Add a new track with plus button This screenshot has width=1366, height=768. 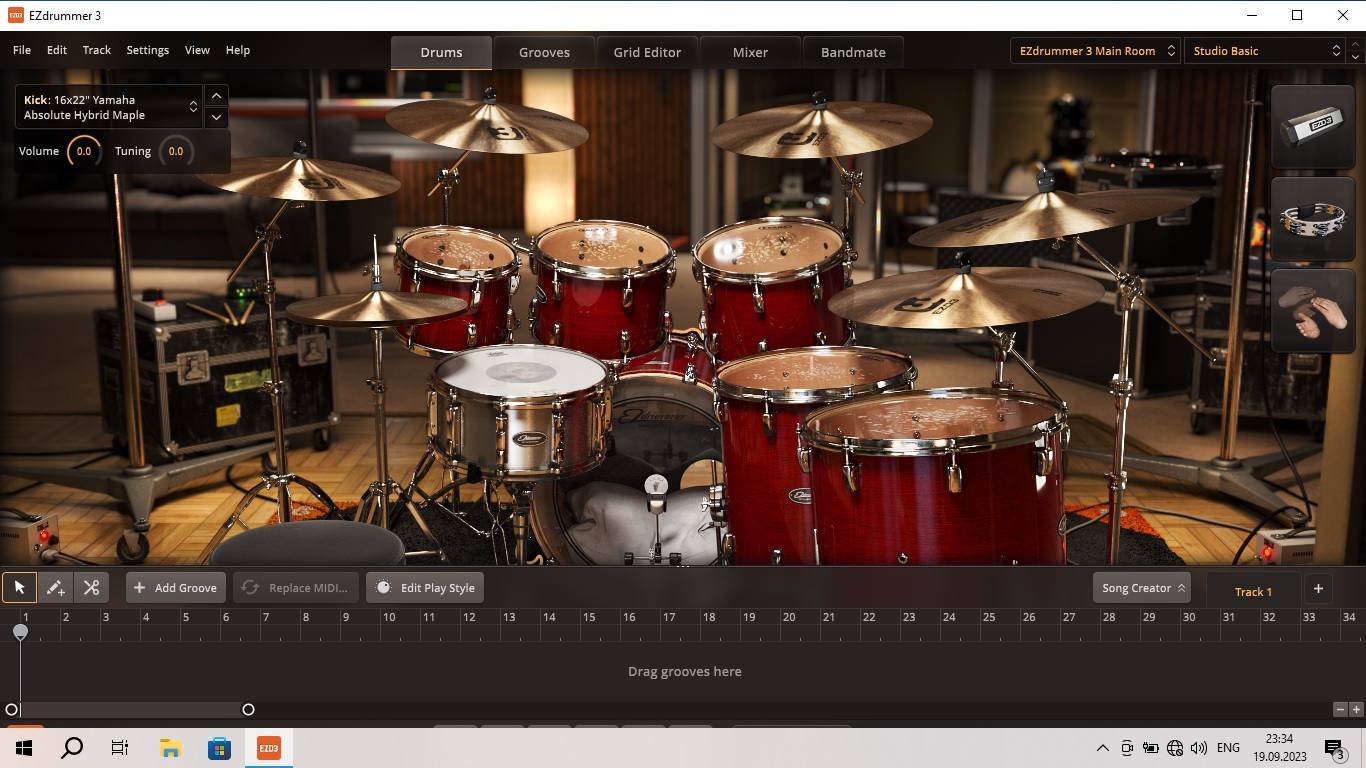1318,588
